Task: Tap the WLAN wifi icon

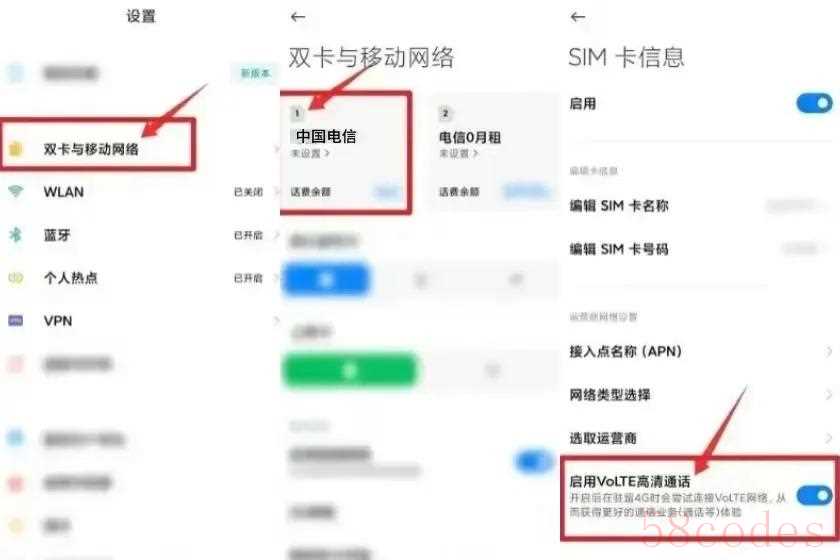Action: pyautogui.click(x=16, y=191)
